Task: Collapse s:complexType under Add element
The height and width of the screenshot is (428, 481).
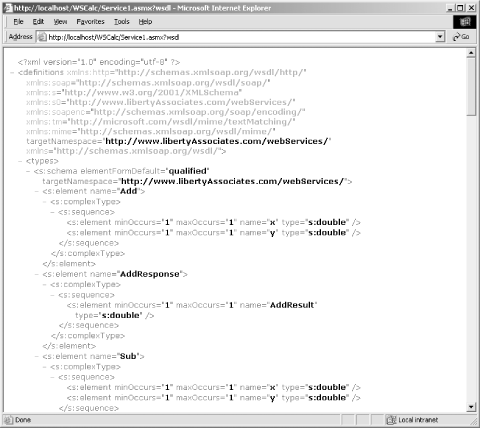Action: (45, 202)
